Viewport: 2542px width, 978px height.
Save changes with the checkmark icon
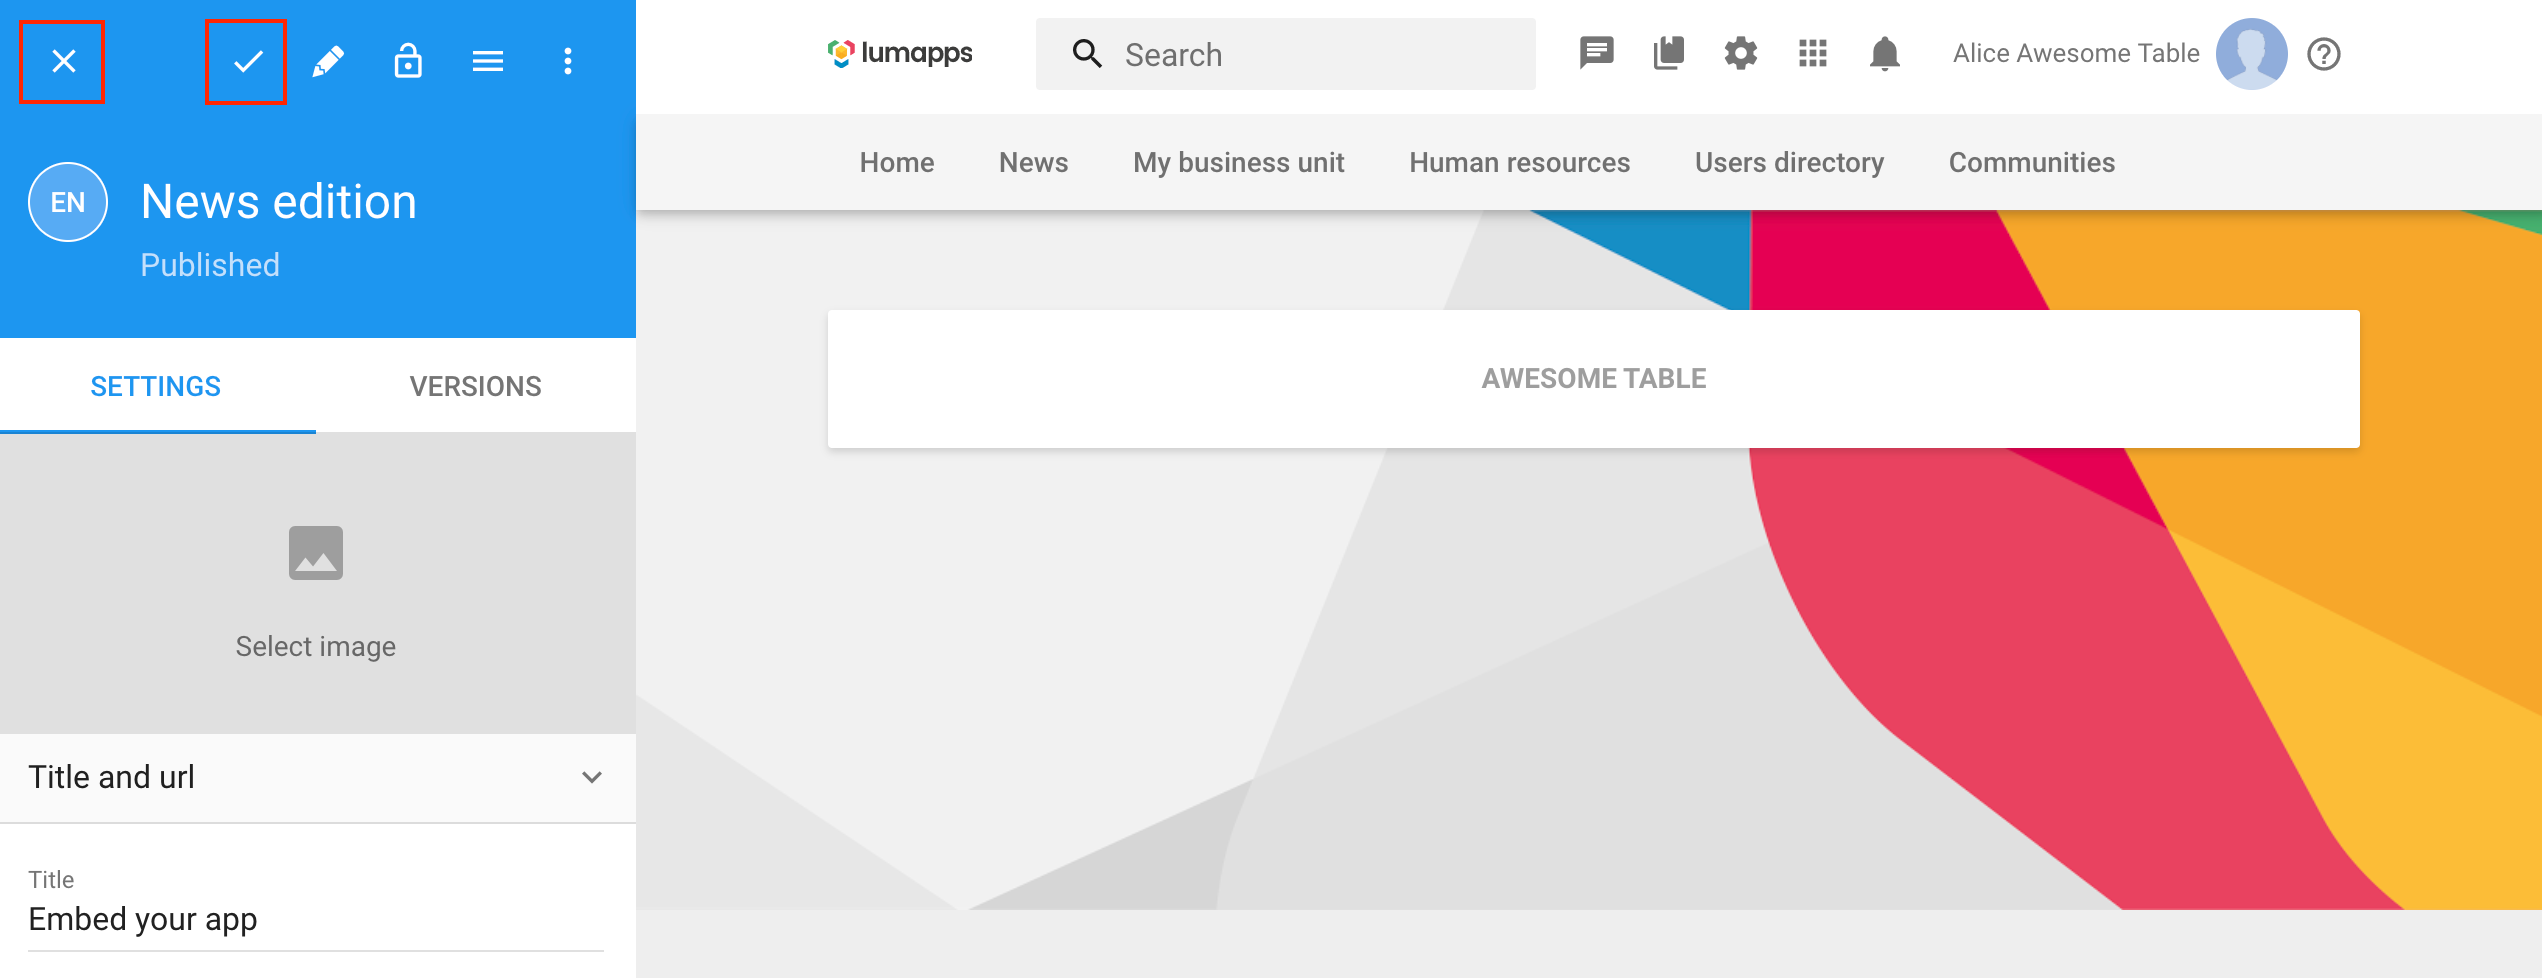[247, 61]
